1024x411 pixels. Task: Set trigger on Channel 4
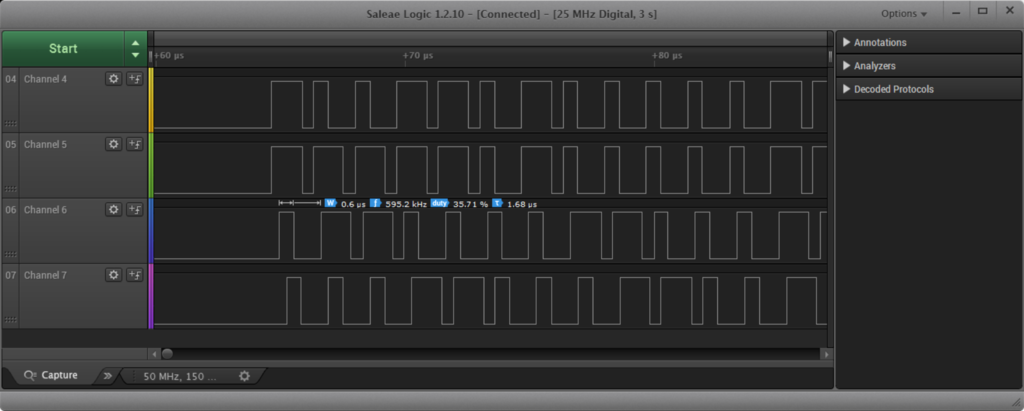click(134, 78)
